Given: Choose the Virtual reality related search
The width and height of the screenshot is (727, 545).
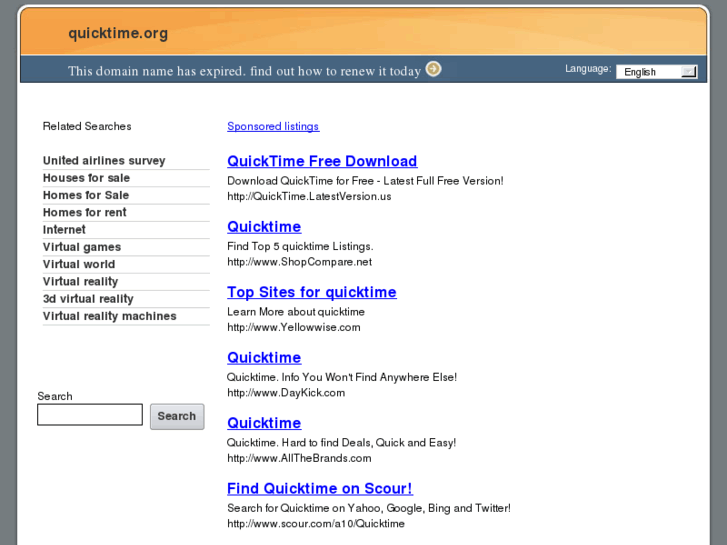Looking at the screenshot, I should pyautogui.click(x=80, y=281).
